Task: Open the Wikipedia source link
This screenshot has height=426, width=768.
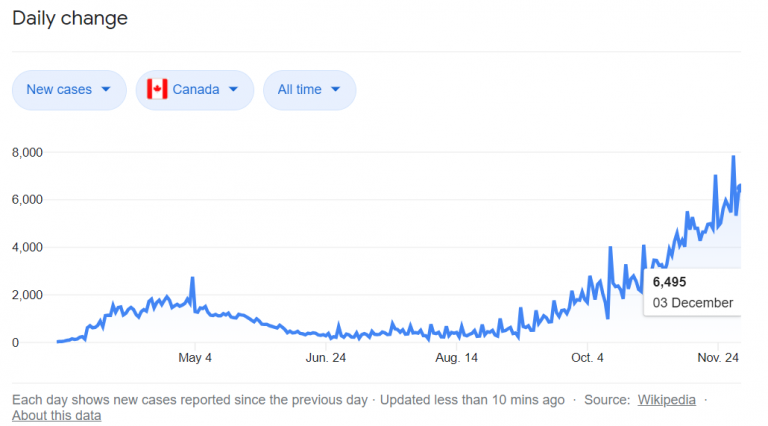Action: pos(668,399)
